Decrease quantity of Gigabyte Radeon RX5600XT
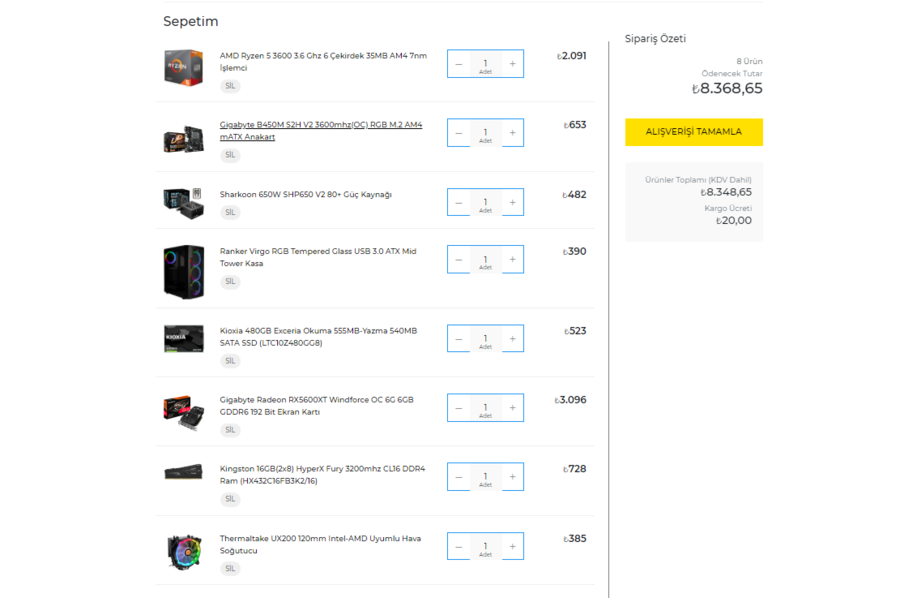 pyautogui.click(x=459, y=407)
